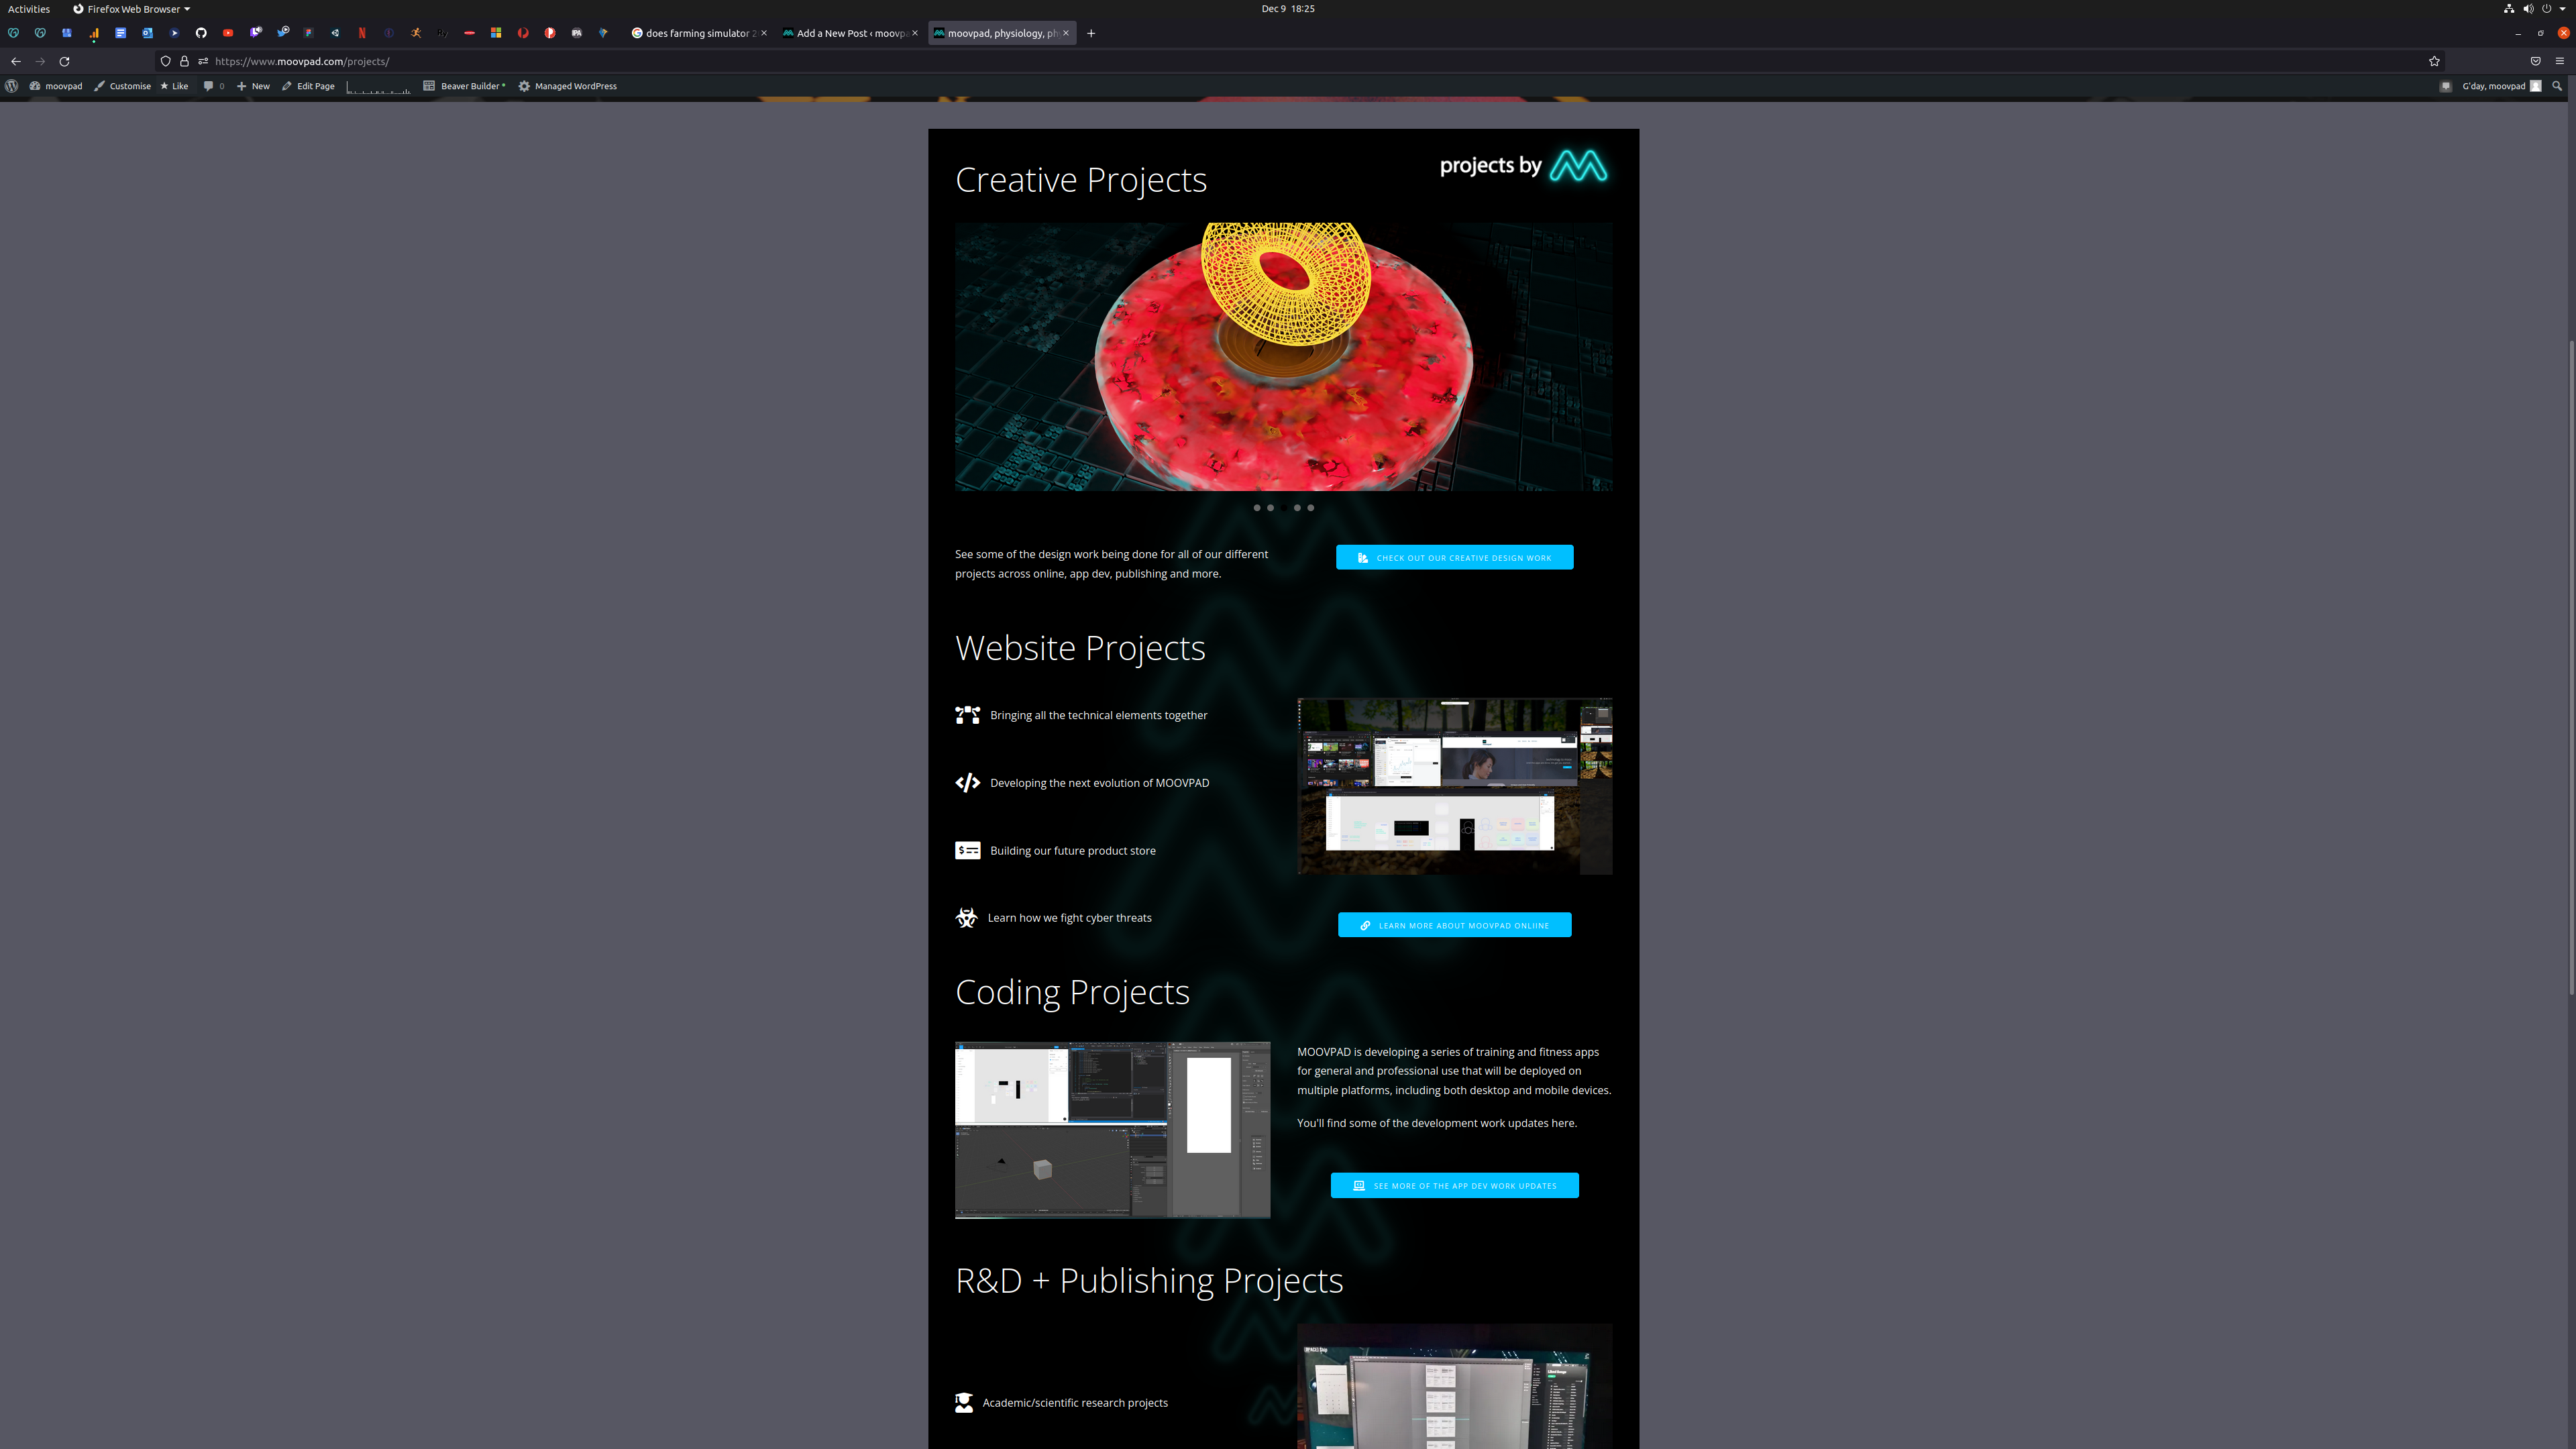
Task: Bookmark this page with the star icon
Action: click(2434, 61)
